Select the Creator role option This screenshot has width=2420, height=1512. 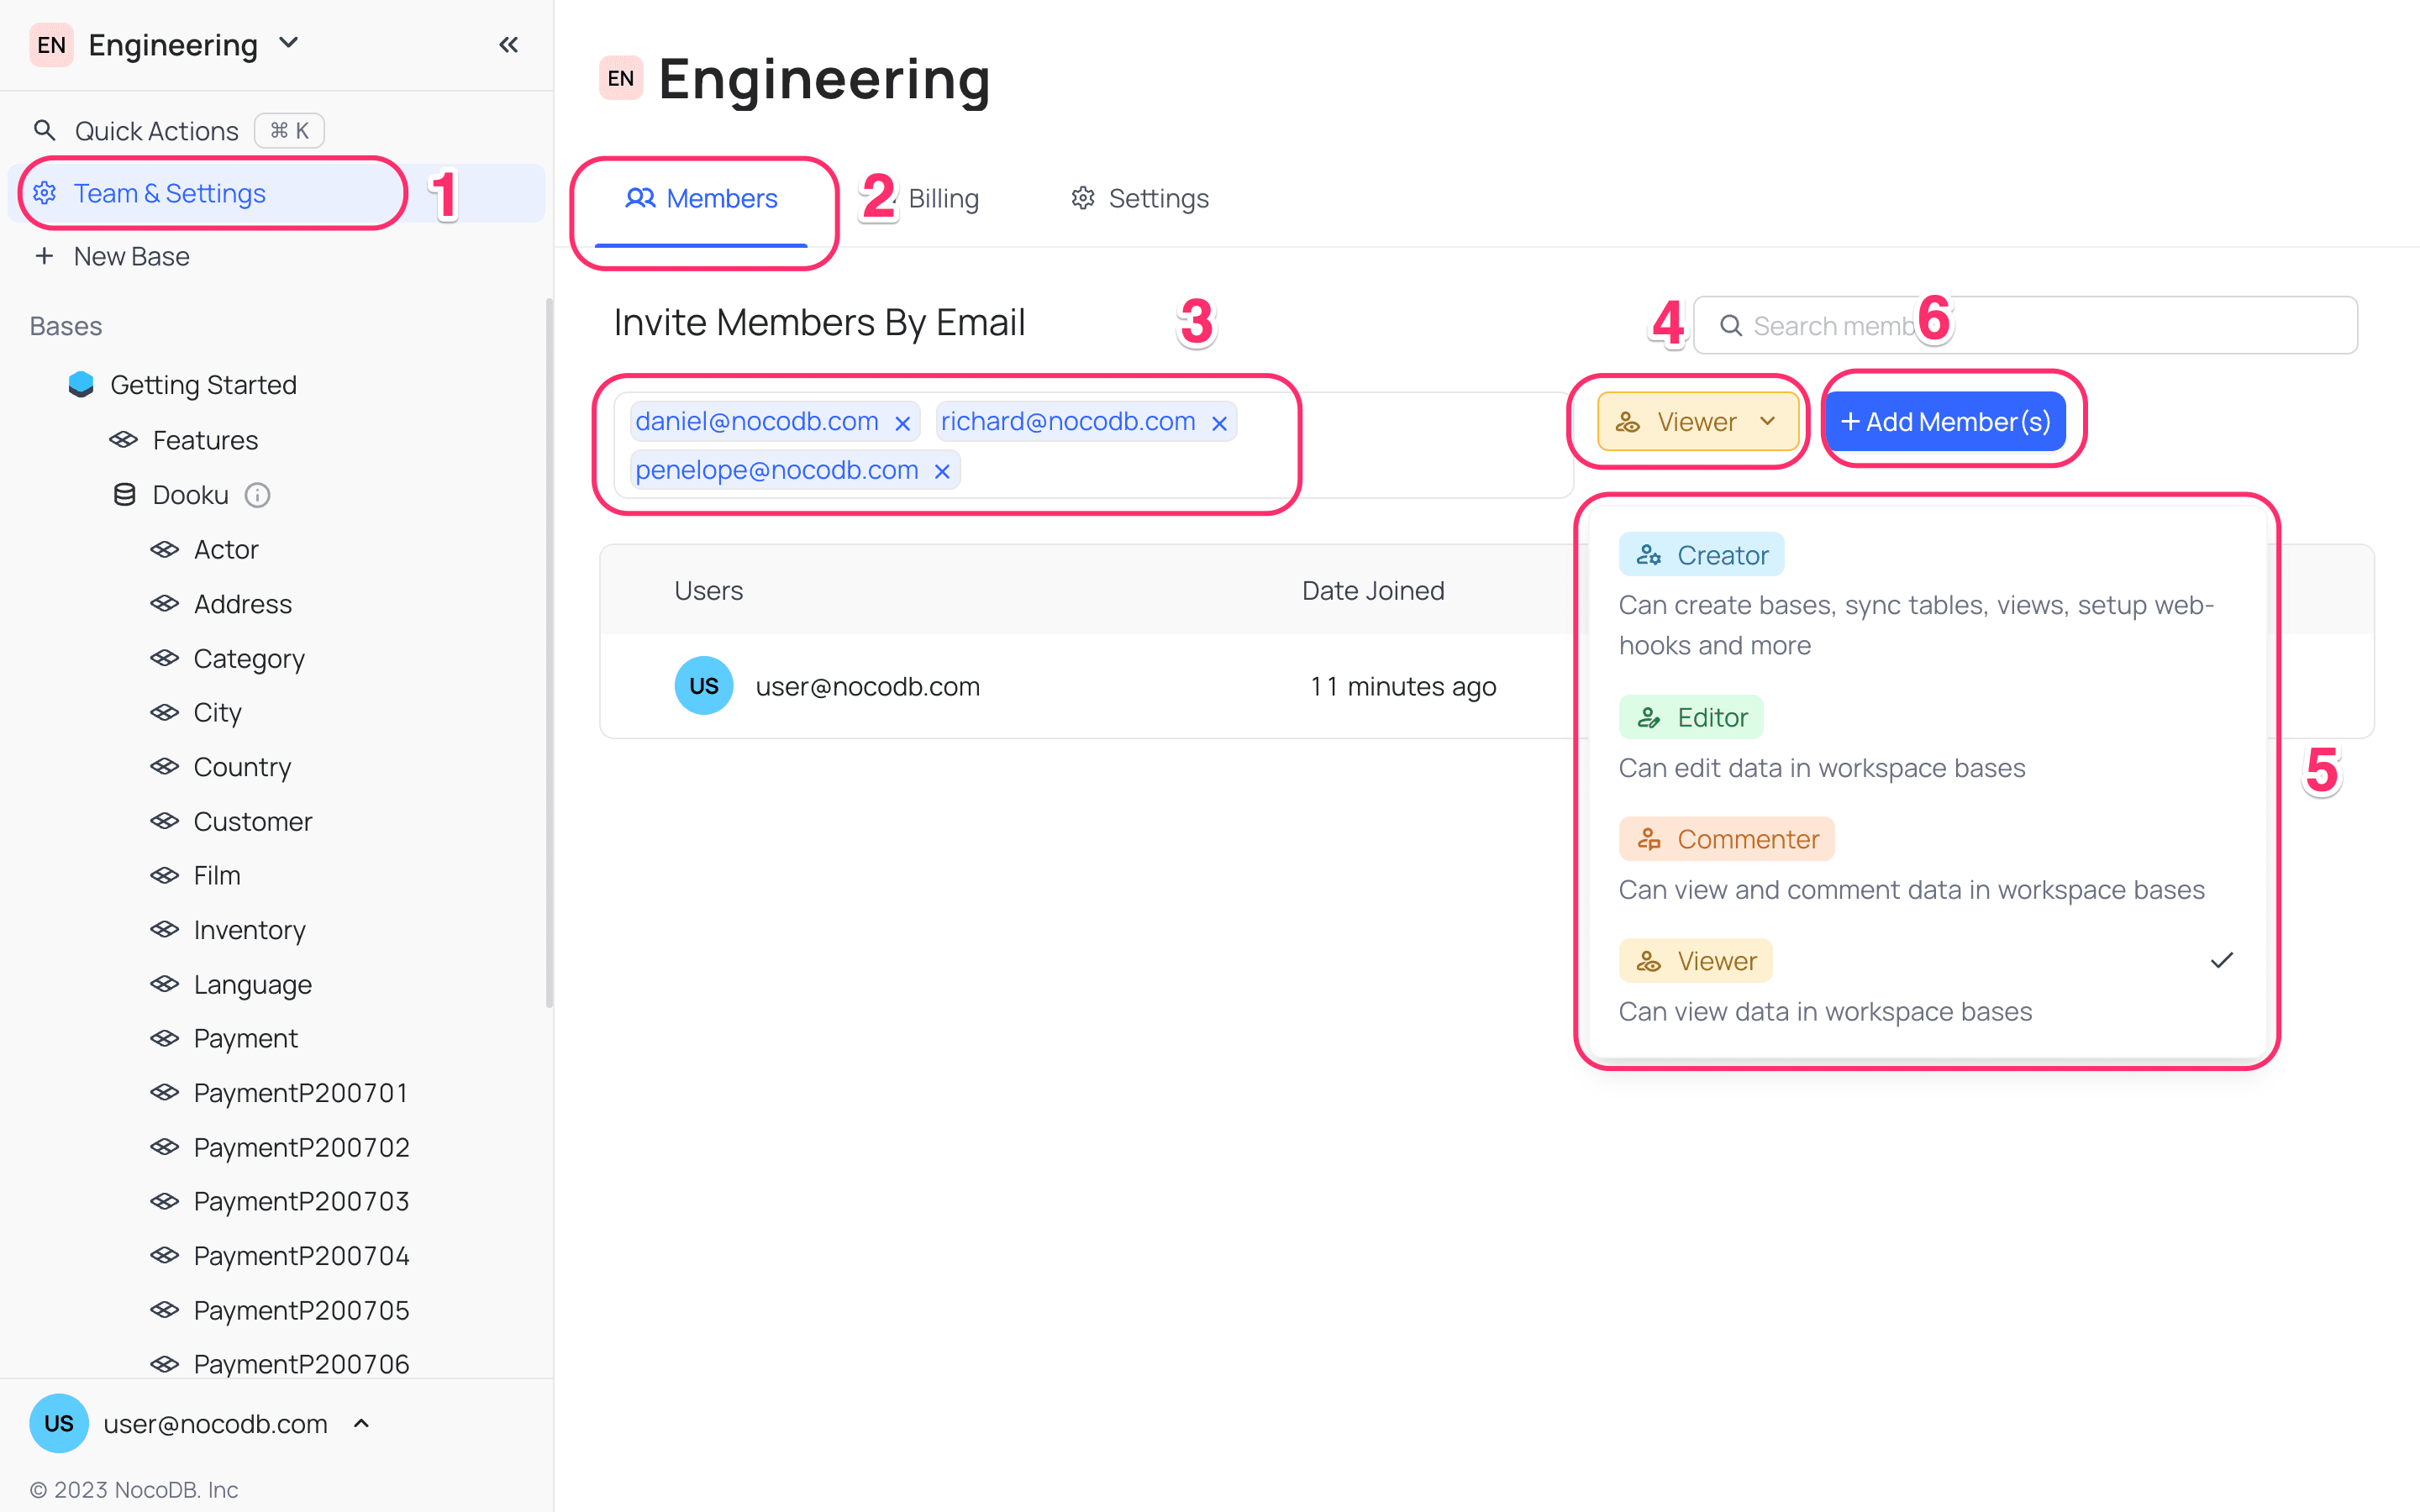tap(1701, 555)
